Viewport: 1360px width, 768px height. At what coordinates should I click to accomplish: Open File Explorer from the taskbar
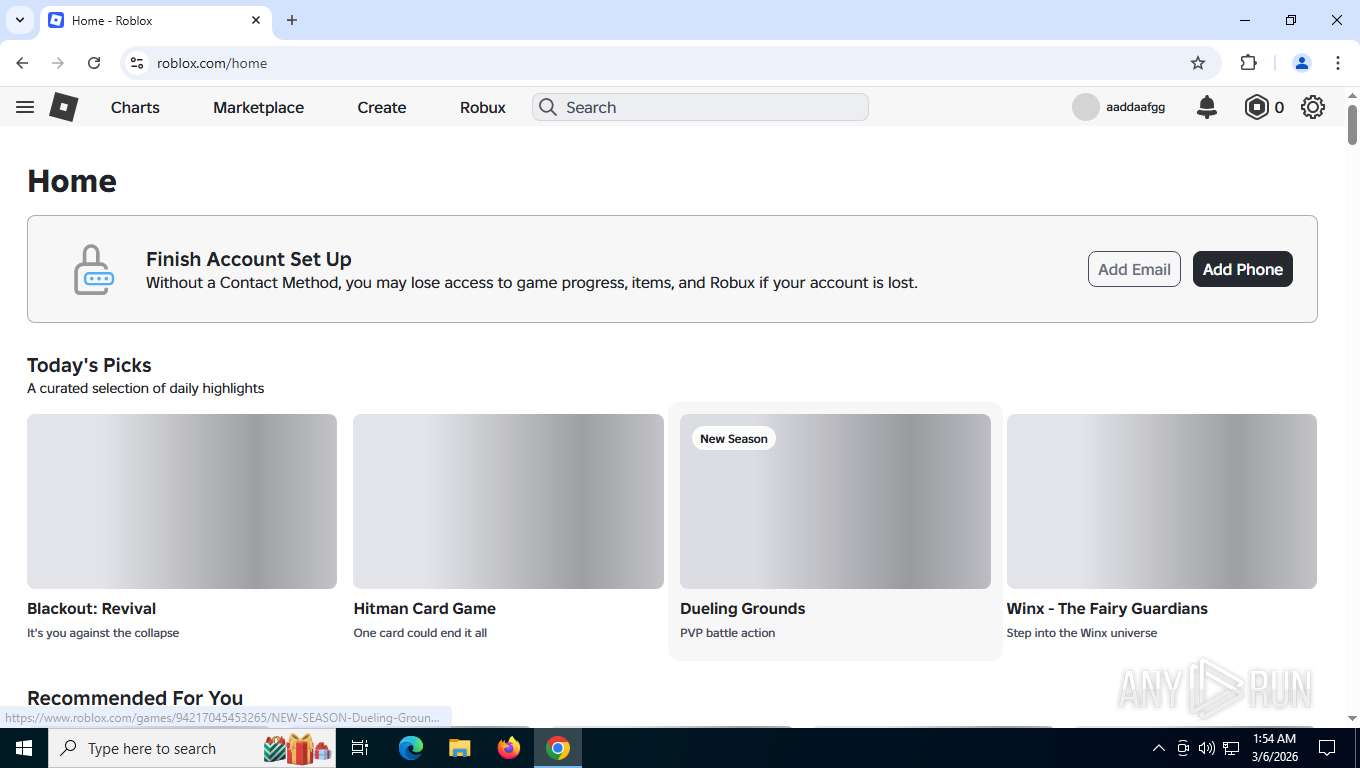460,748
